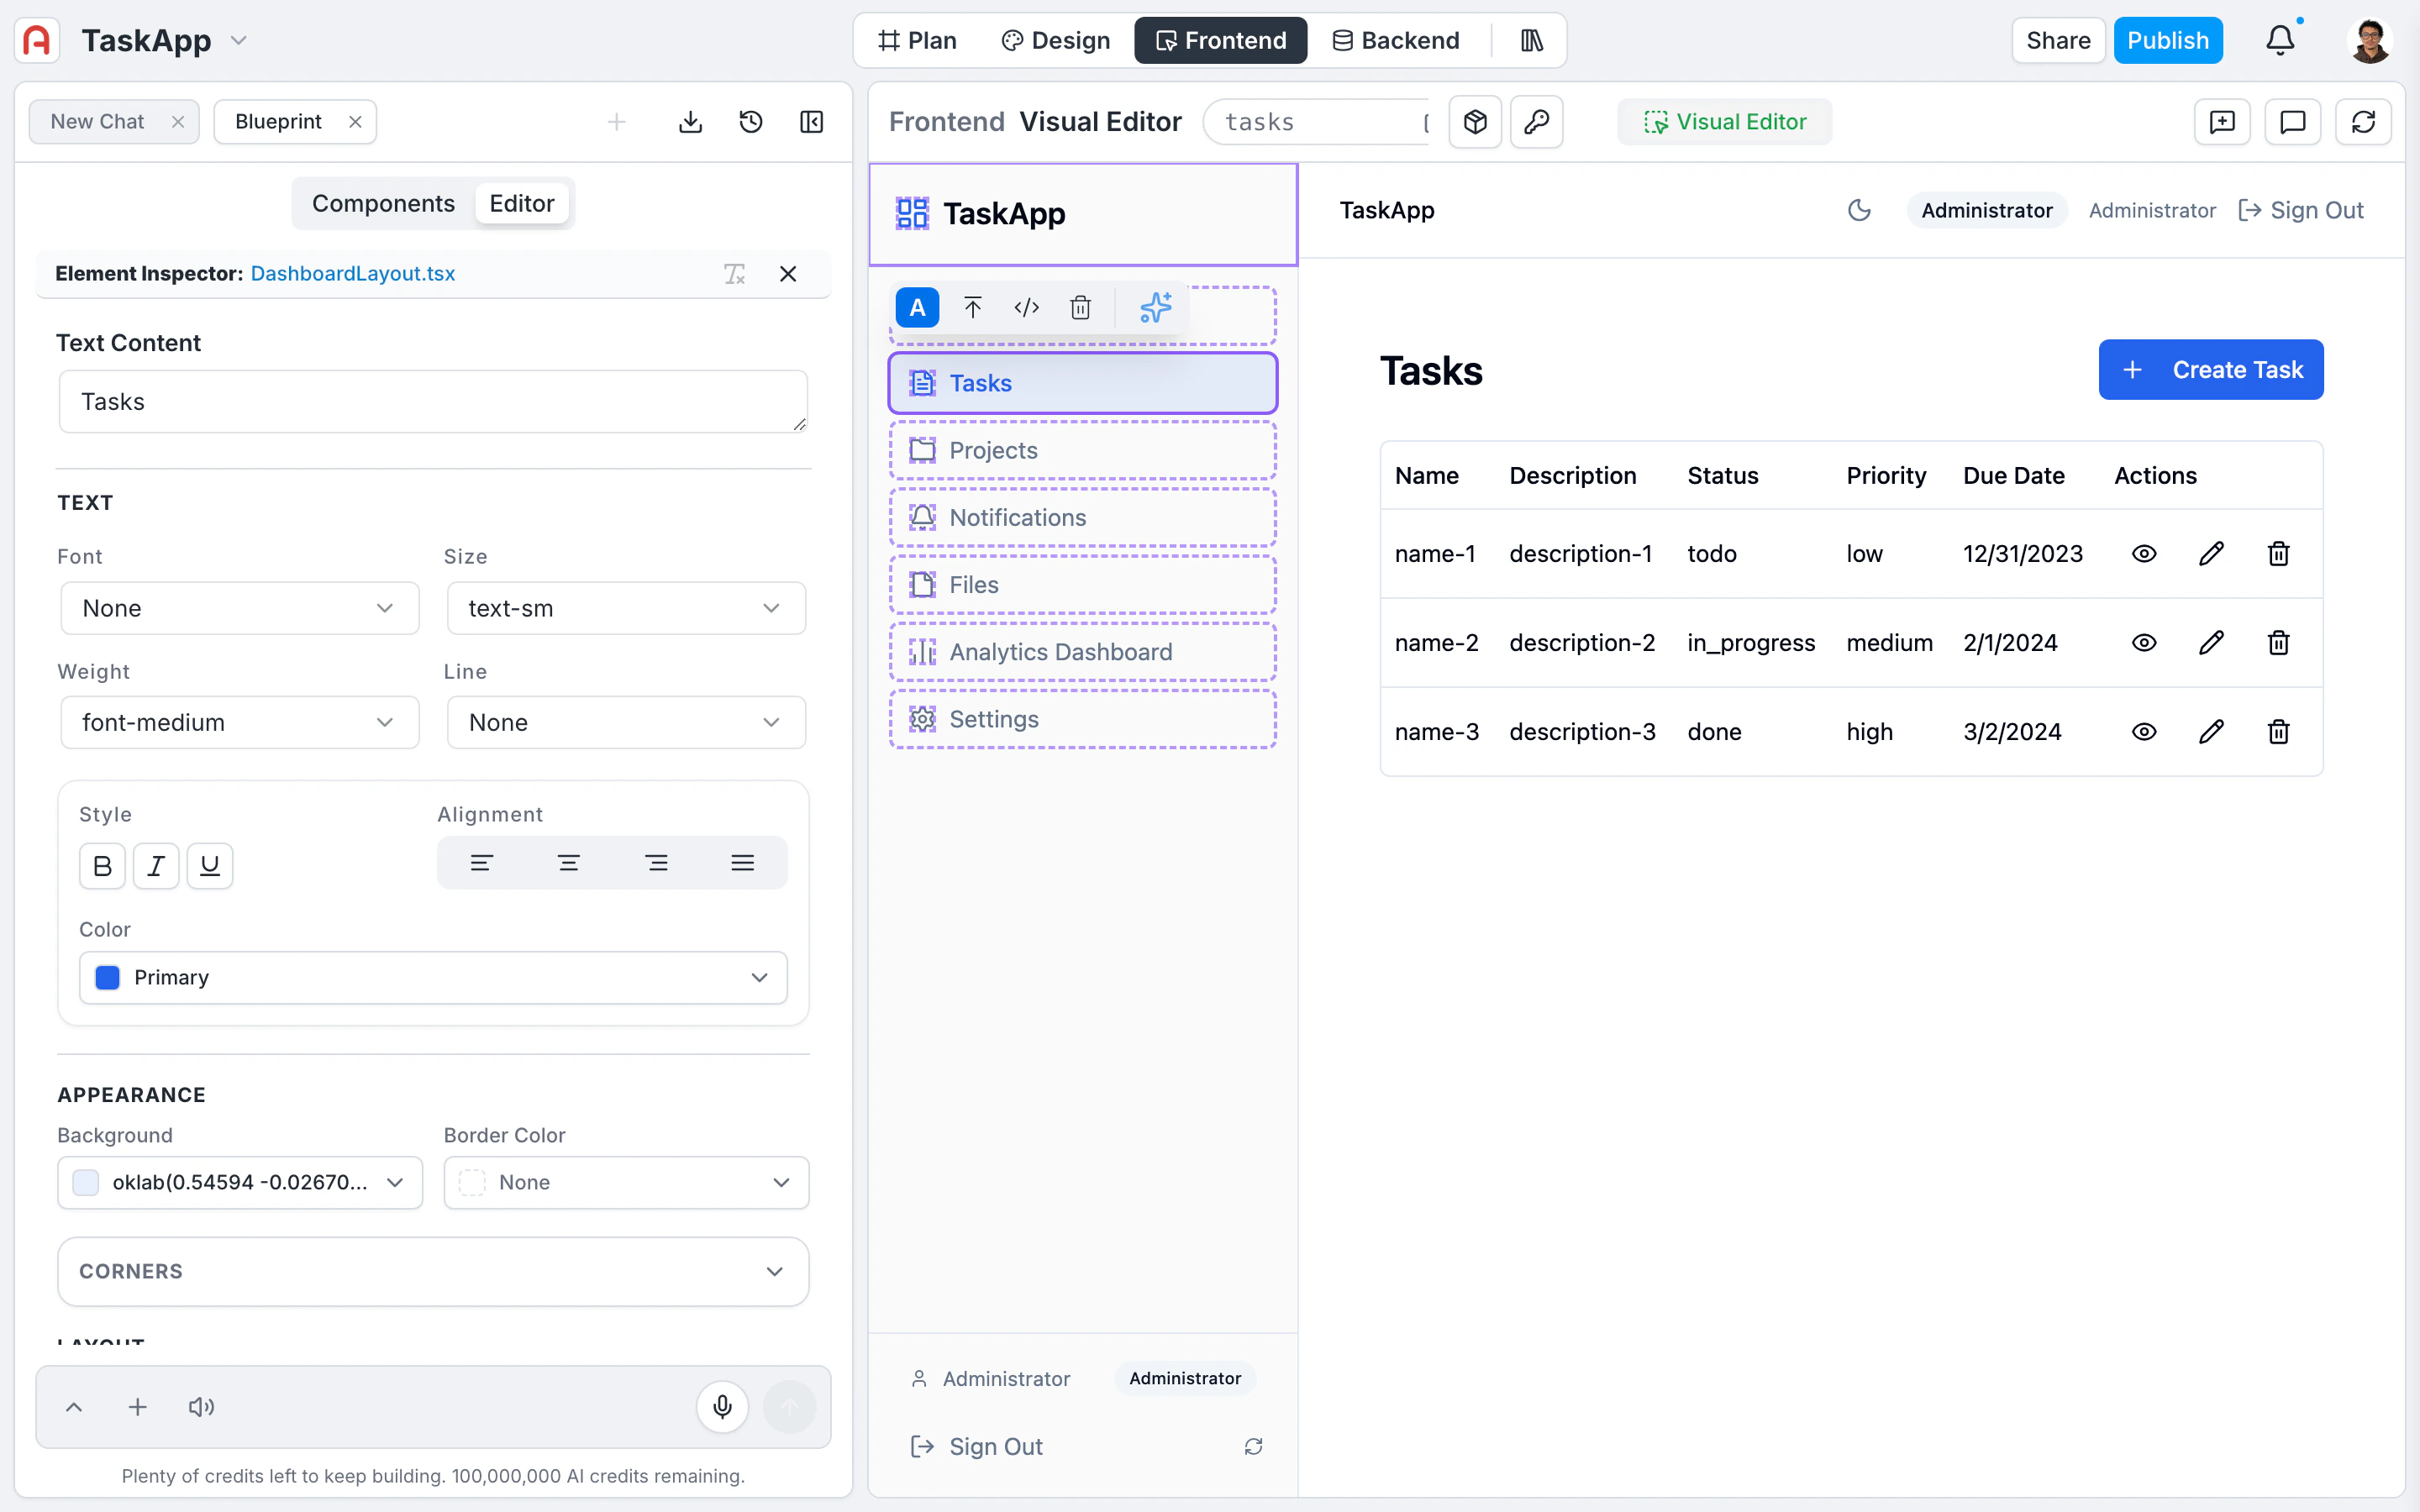2420x1512 pixels.
Task: Click the download icon in chat panel header
Action: coord(690,122)
